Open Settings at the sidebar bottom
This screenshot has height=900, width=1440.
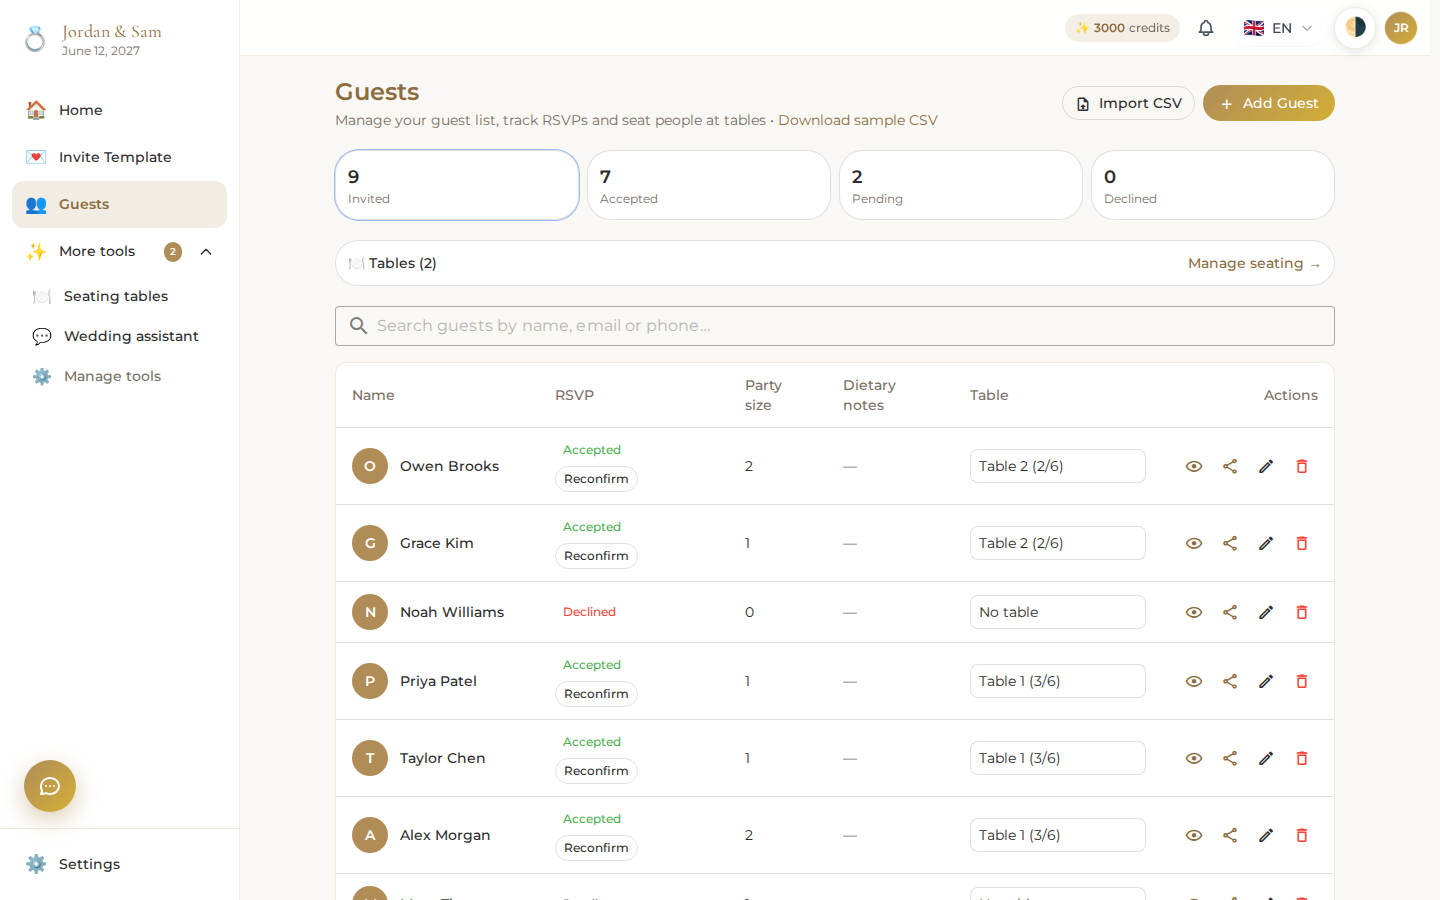click(x=119, y=864)
